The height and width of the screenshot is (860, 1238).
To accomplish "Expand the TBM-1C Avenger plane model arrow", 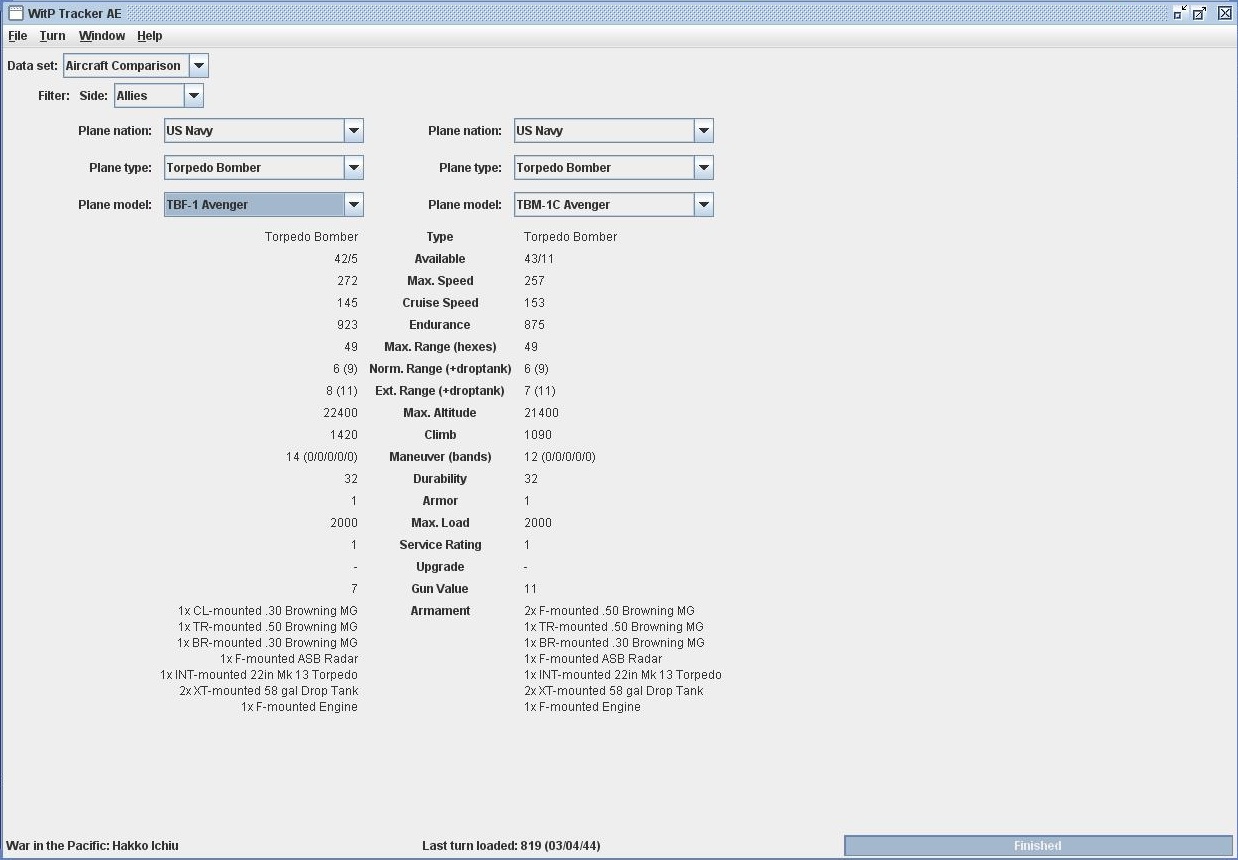I will click(x=703, y=205).
